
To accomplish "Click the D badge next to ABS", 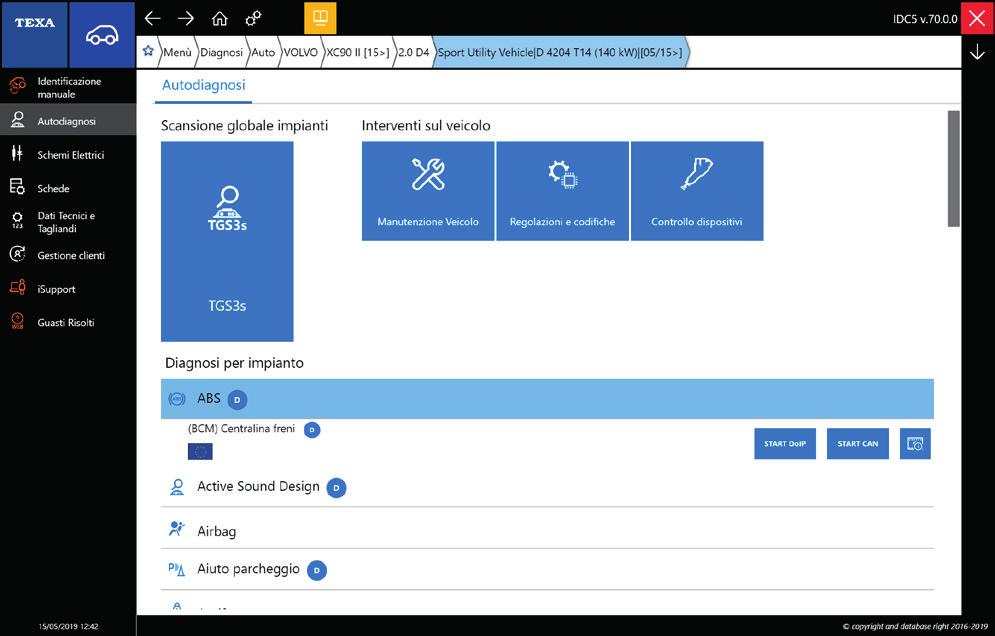I will [x=237, y=400].
